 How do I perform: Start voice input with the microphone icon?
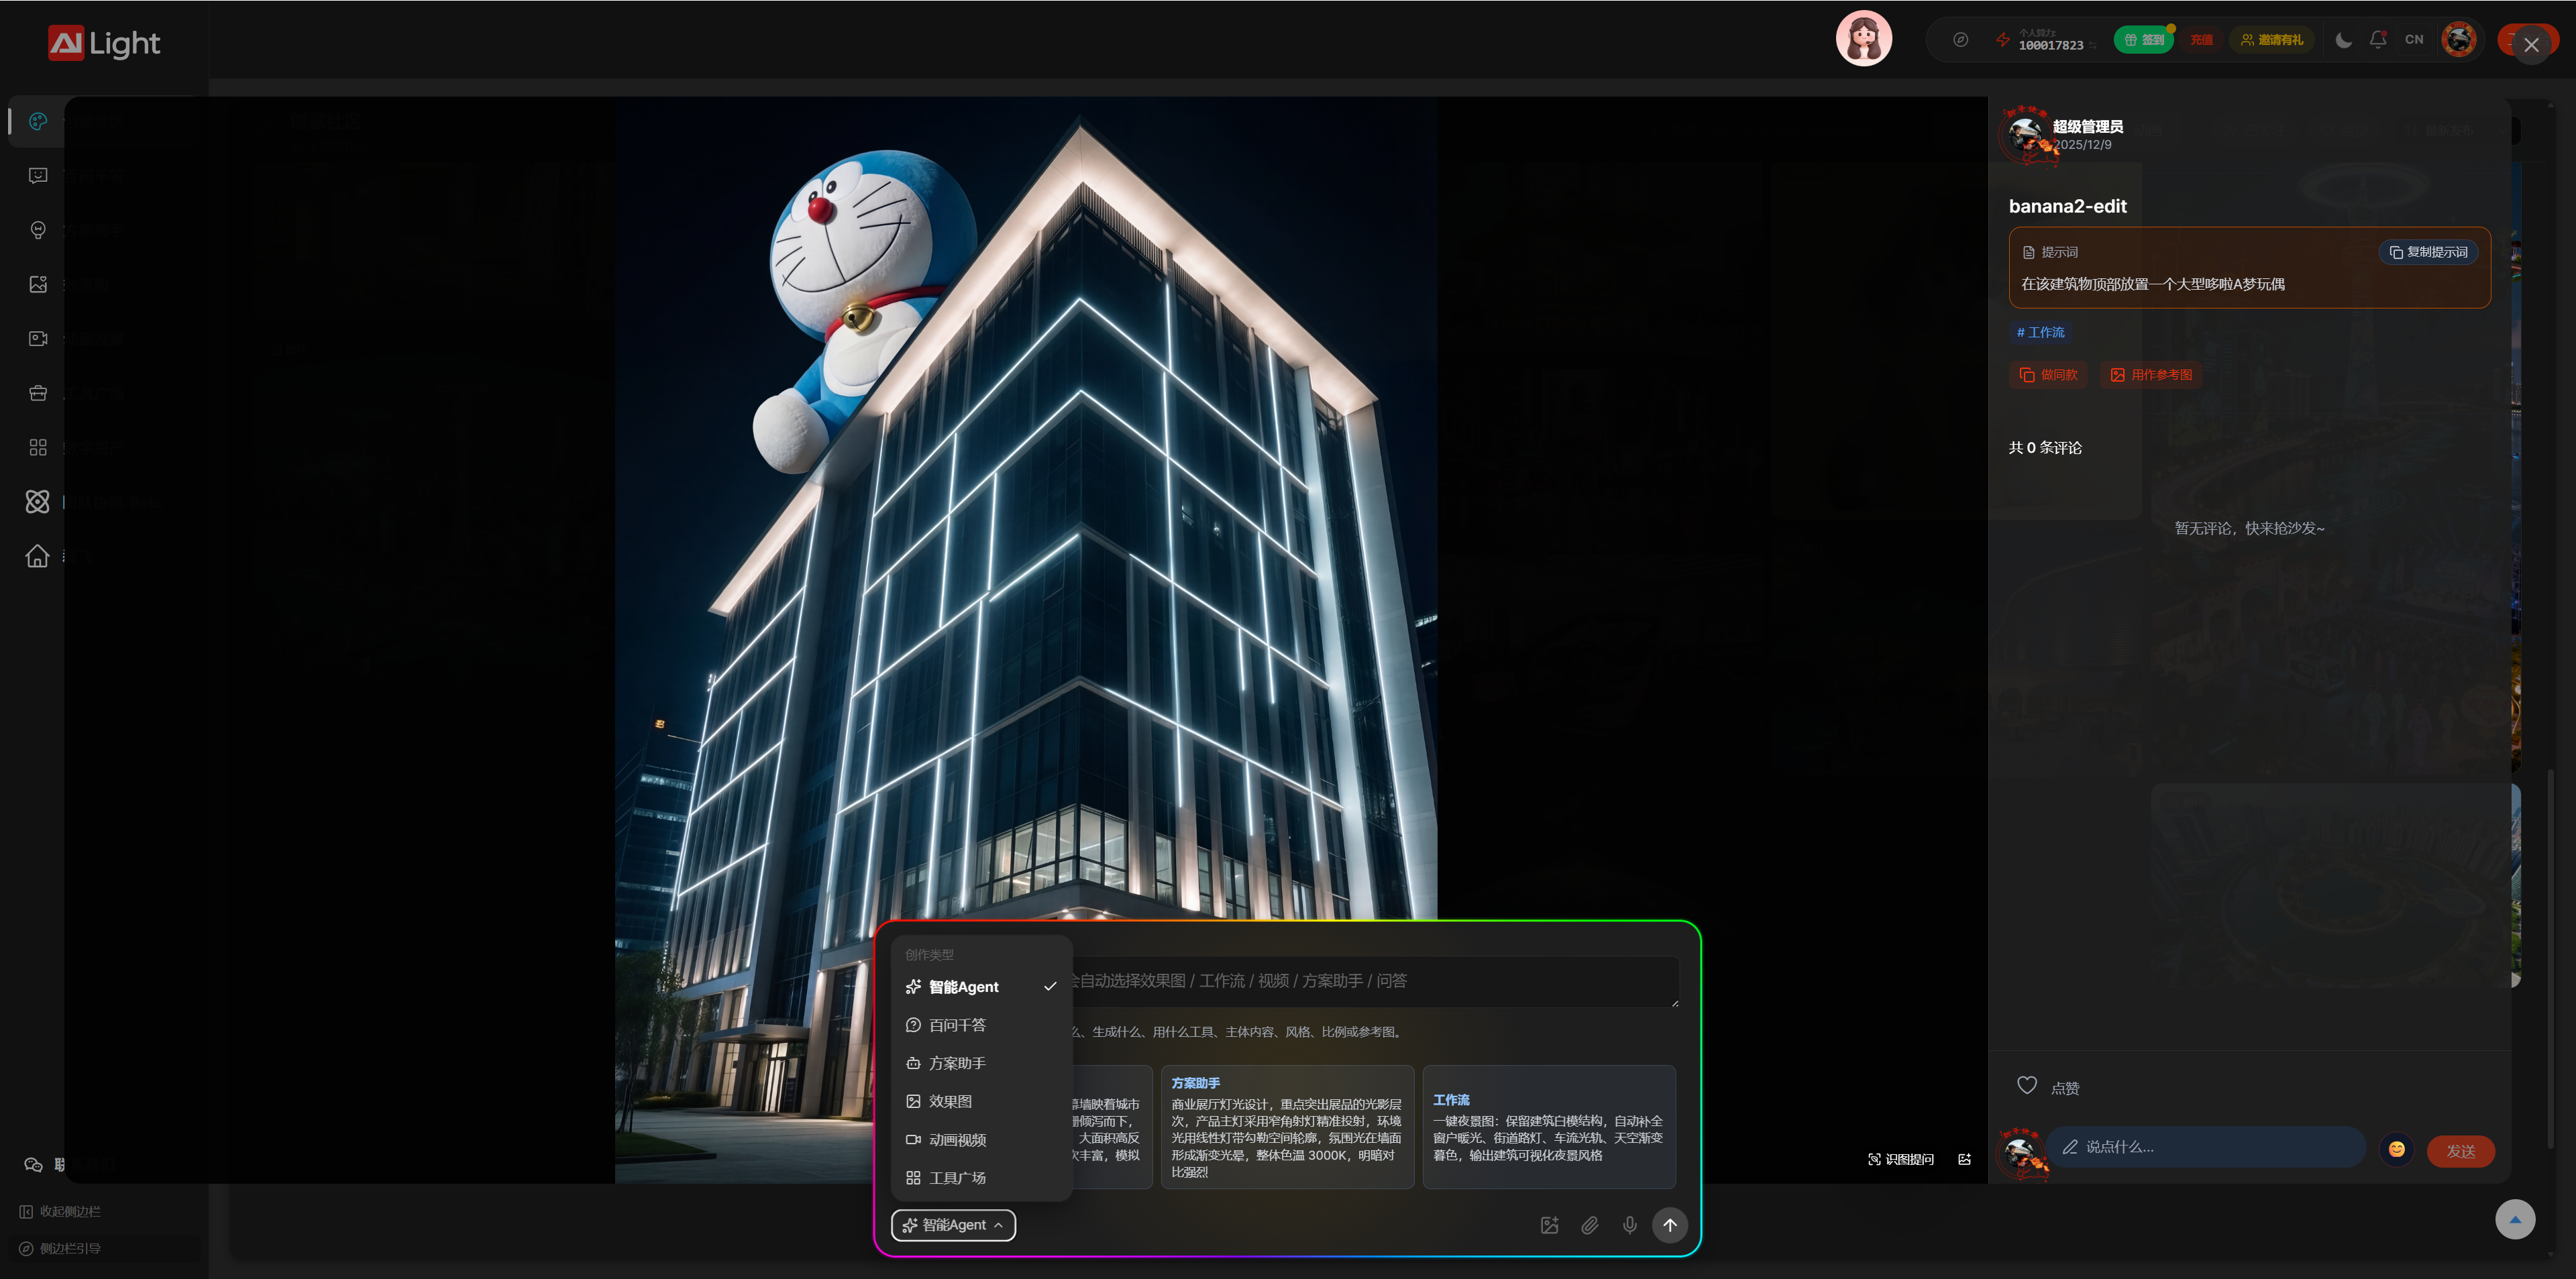pyautogui.click(x=1629, y=1225)
